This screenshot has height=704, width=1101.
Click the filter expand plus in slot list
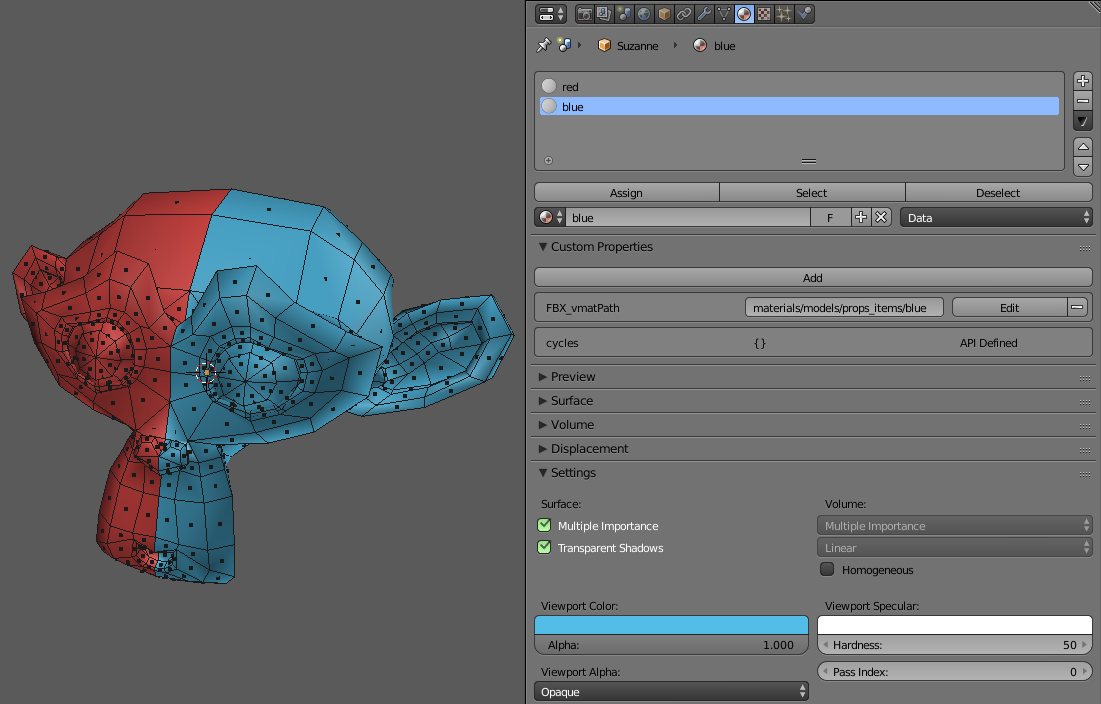pos(548,161)
